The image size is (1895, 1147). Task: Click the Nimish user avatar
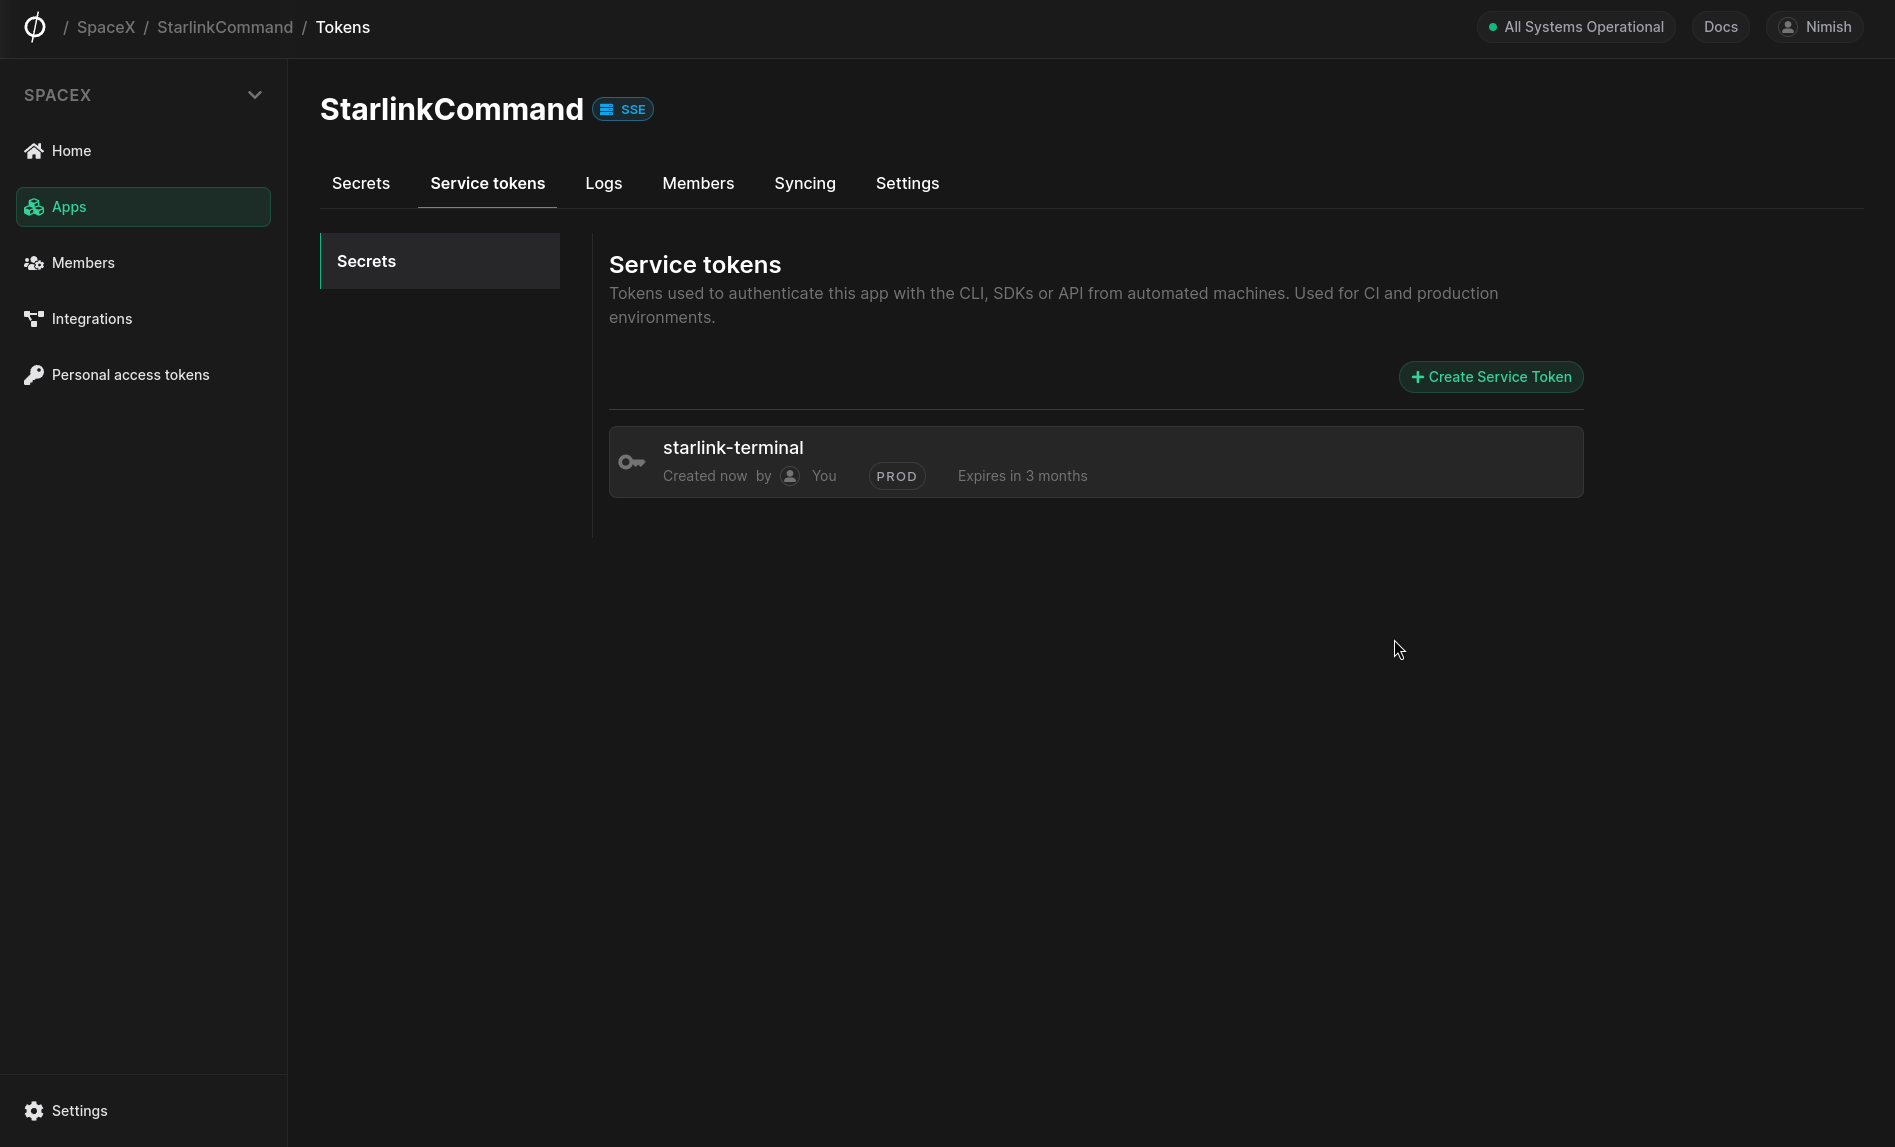pyautogui.click(x=1787, y=27)
